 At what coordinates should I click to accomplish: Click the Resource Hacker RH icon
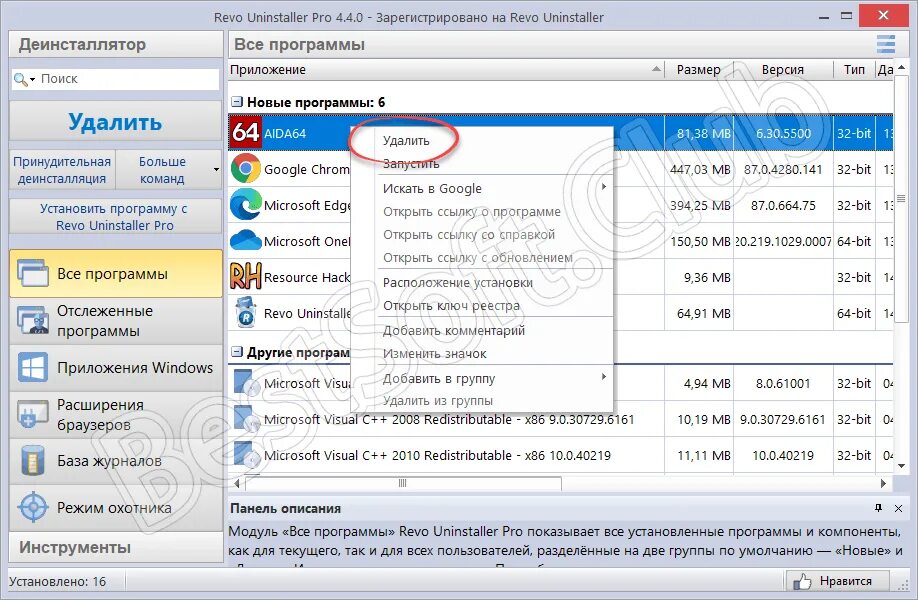pos(245,276)
